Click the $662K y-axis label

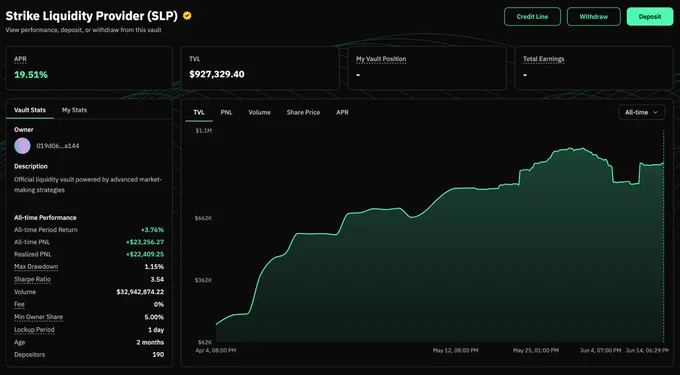pos(203,218)
